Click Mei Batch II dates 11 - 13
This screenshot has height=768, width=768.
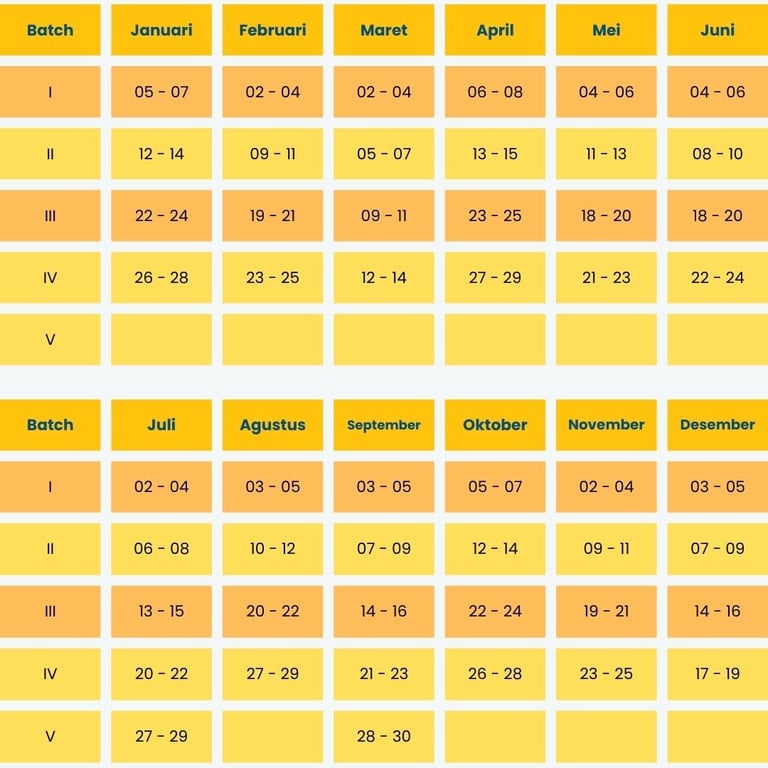point(606,154)
